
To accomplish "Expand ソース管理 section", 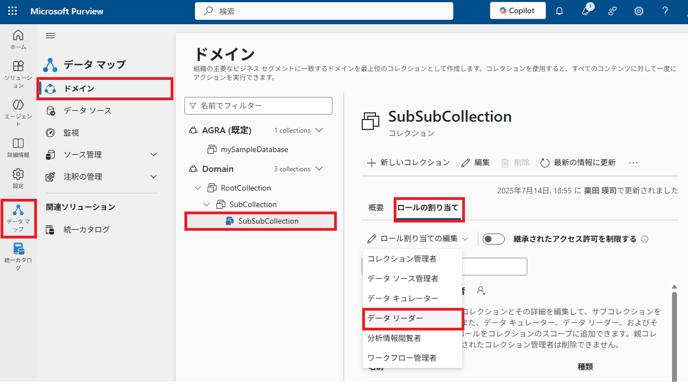I will pyautogui.click(x=153, y=155).
